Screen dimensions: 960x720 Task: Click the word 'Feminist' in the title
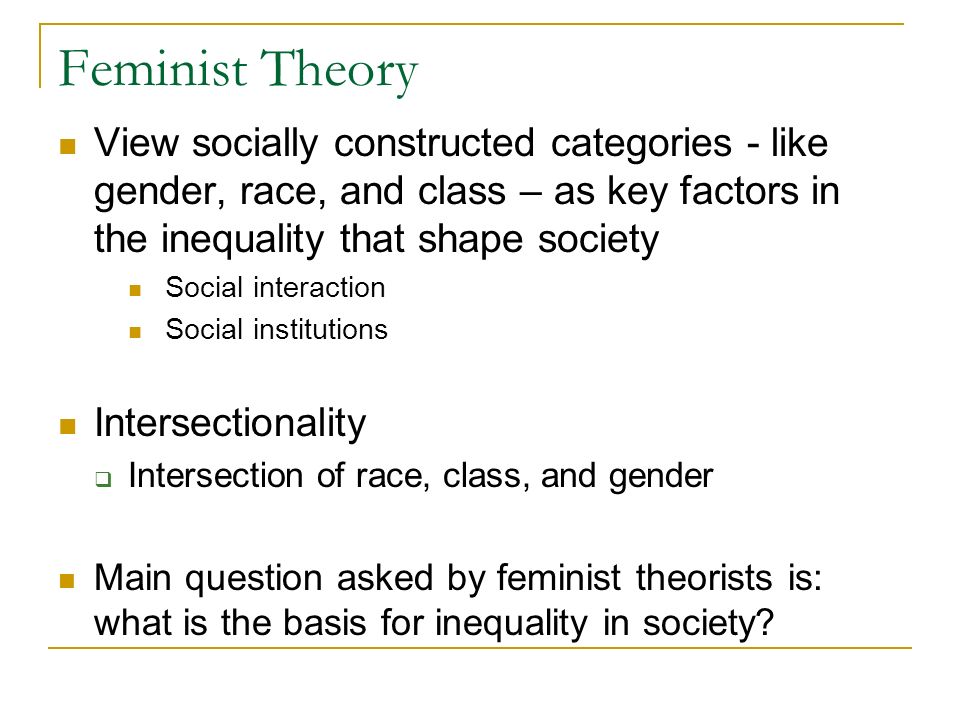coord(153,69)
